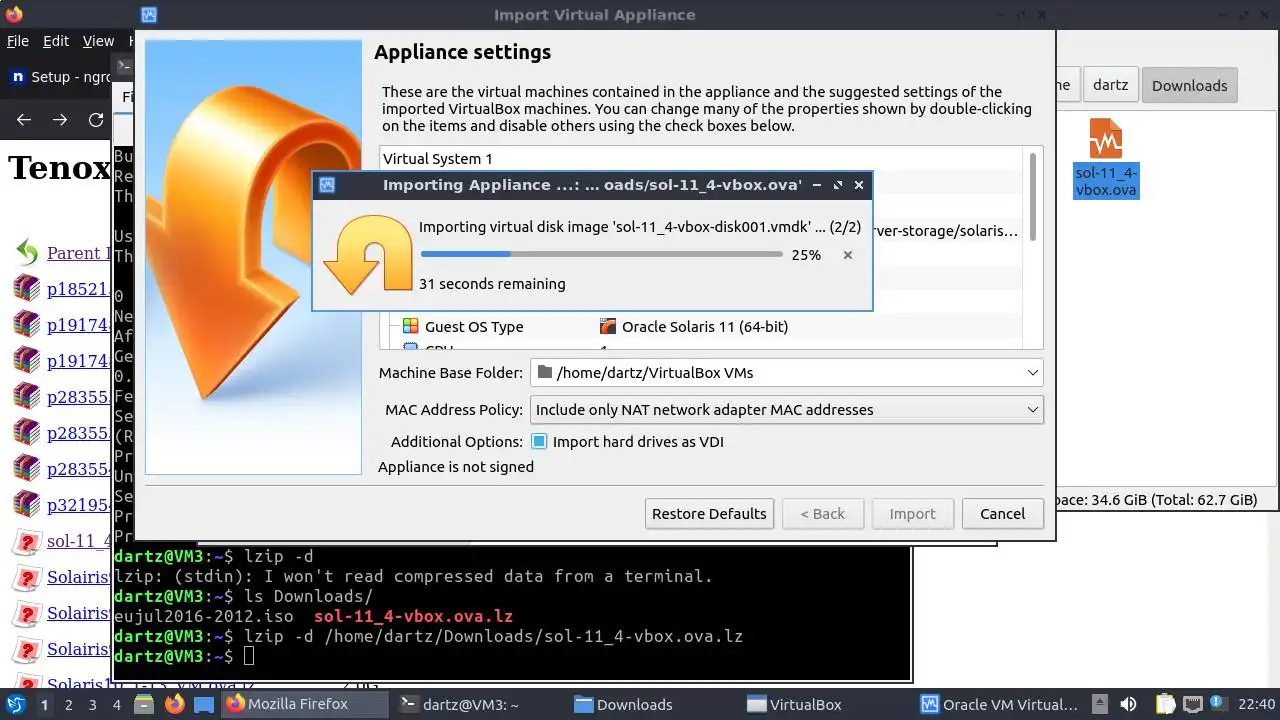This screenshot has height=720, width=1280.
Task: Click Restore Defaults button
Action: [709, 513]
